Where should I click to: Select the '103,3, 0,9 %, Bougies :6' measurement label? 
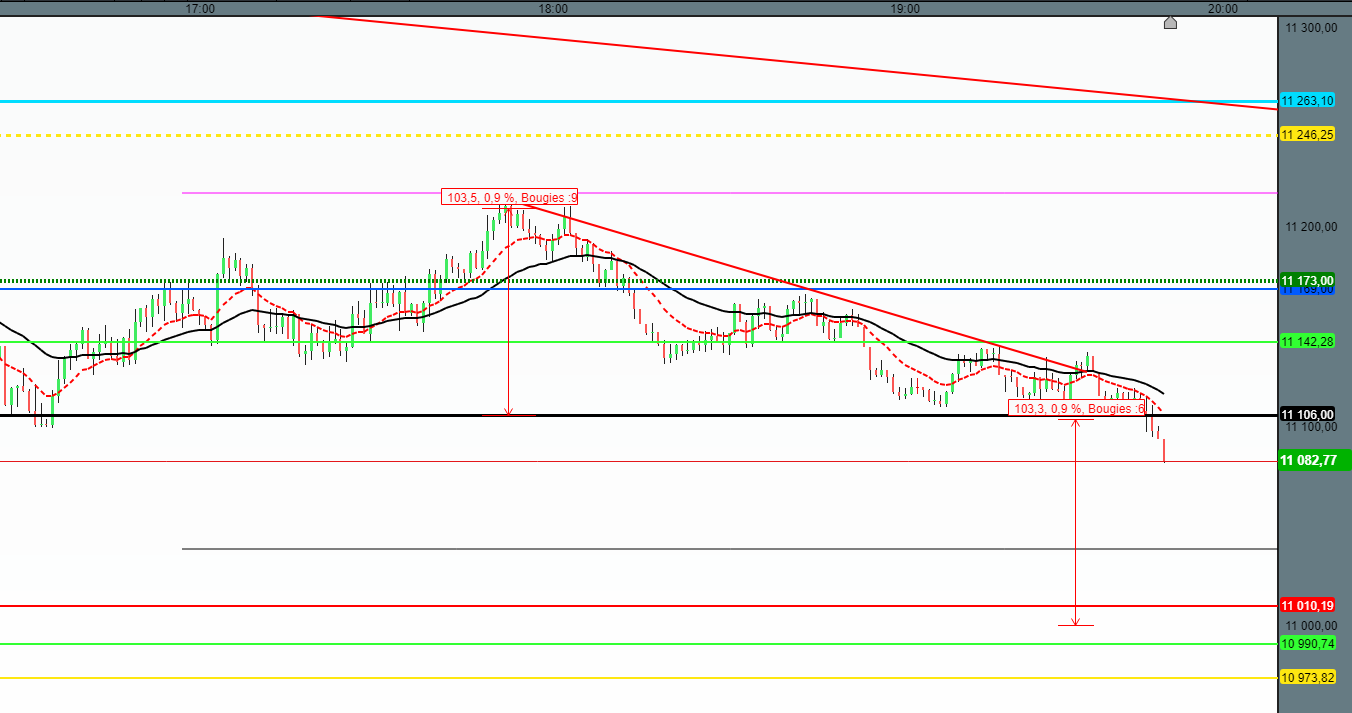(1078, 408)
